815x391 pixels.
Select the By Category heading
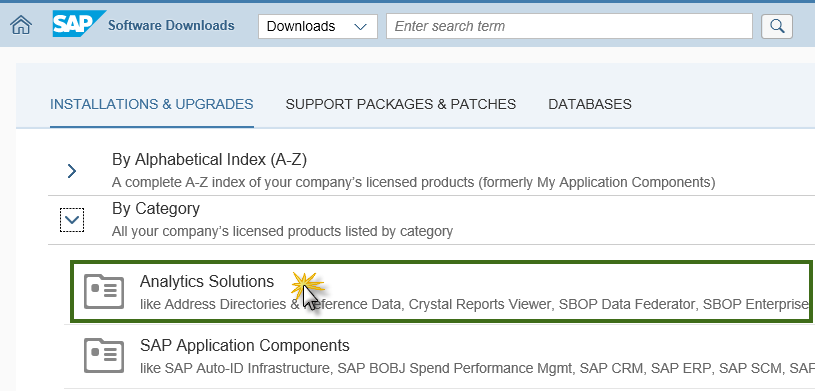(156, 208)
